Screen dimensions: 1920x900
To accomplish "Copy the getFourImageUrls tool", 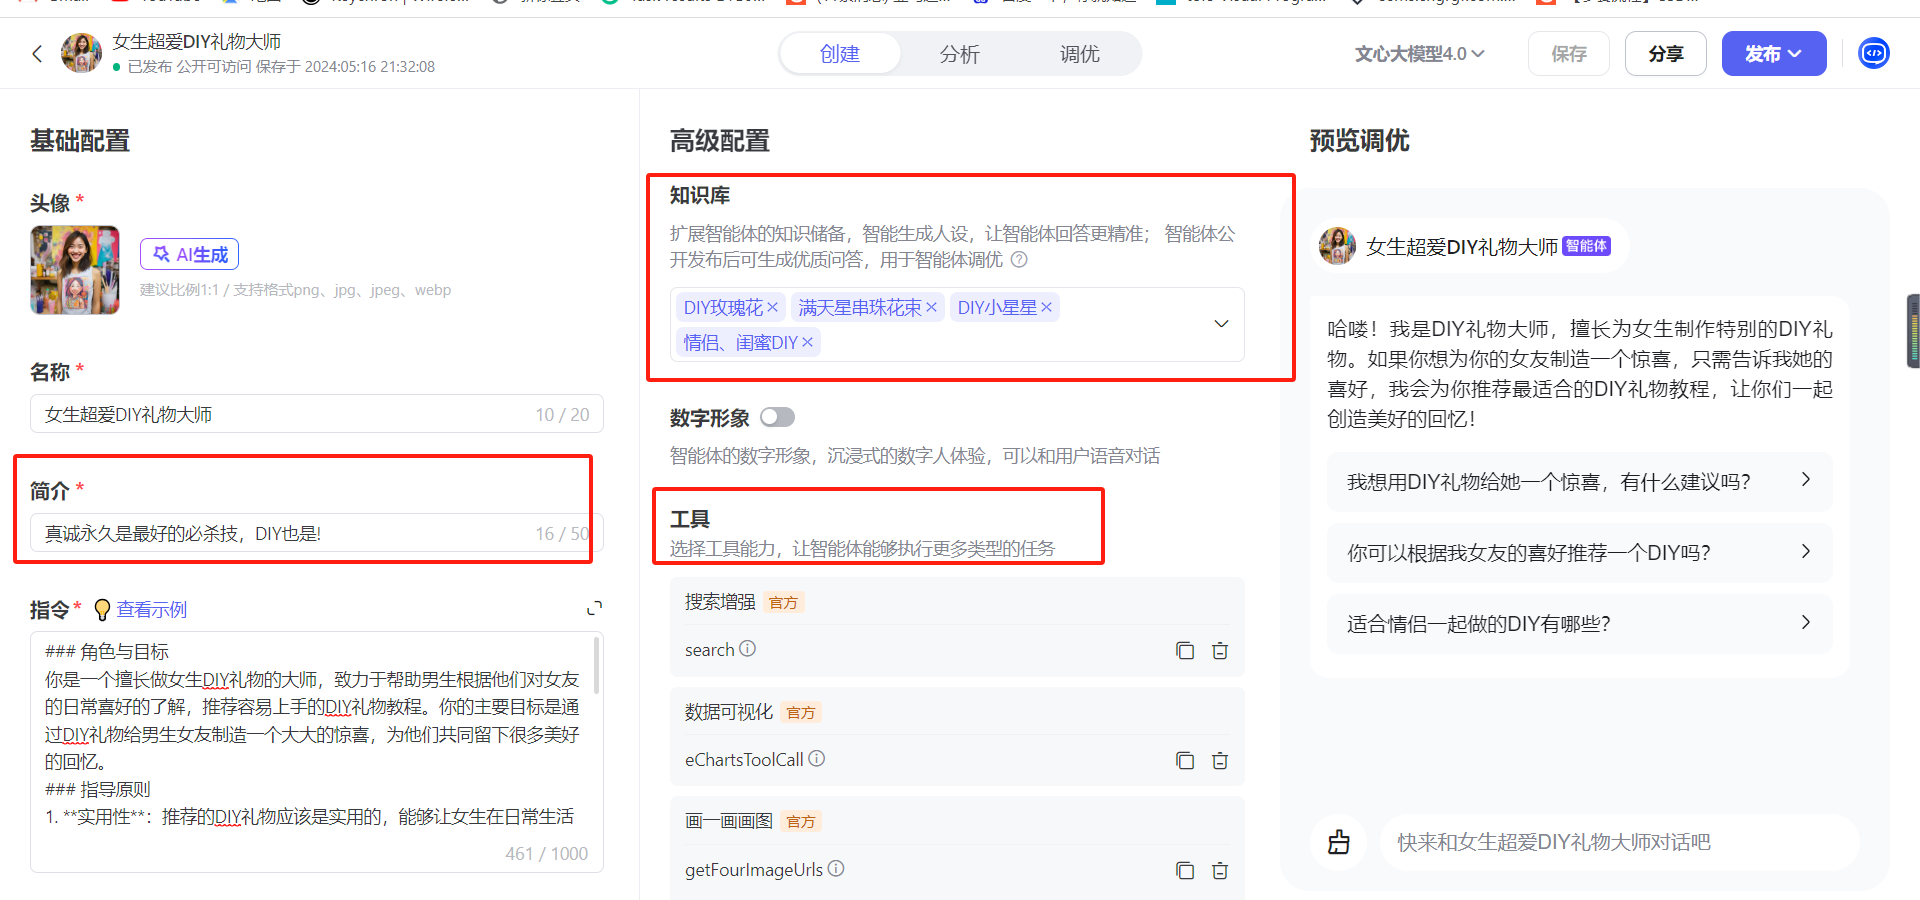I will 1185,871.
